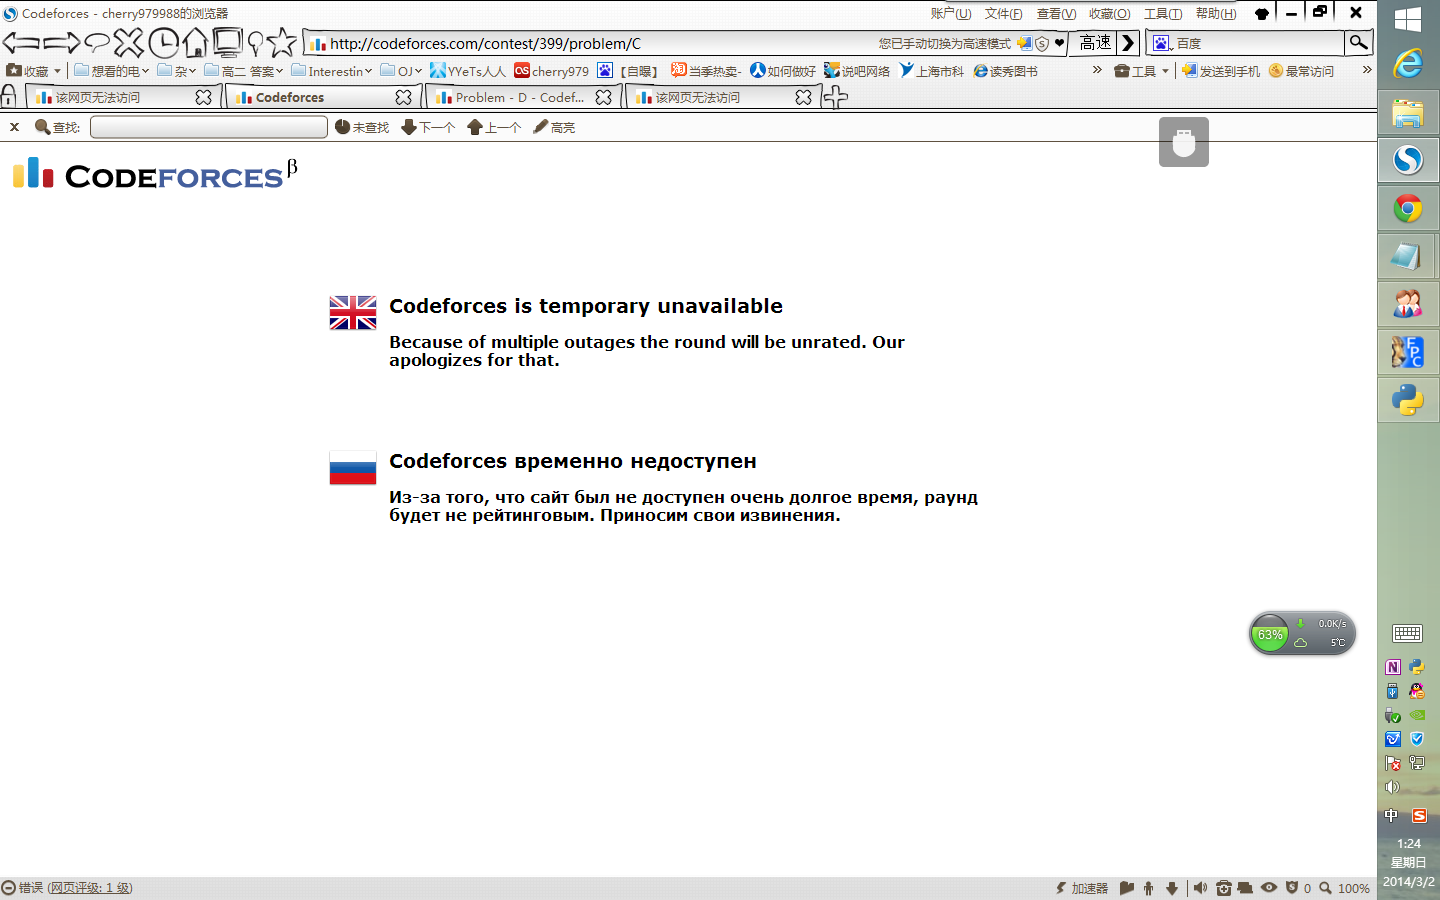Go to the home page icon
The height and width of the screenshot is (900, 1440).
click(x=195, y=43)
